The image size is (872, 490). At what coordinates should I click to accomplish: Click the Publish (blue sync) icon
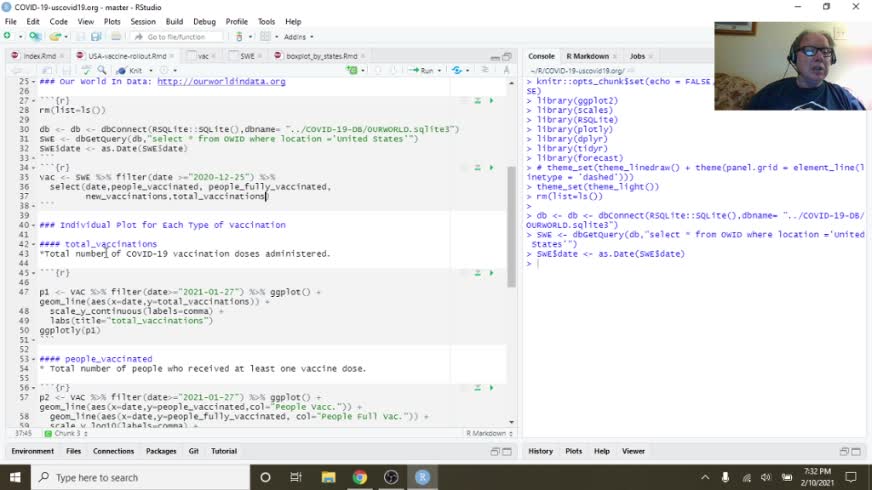457,70
